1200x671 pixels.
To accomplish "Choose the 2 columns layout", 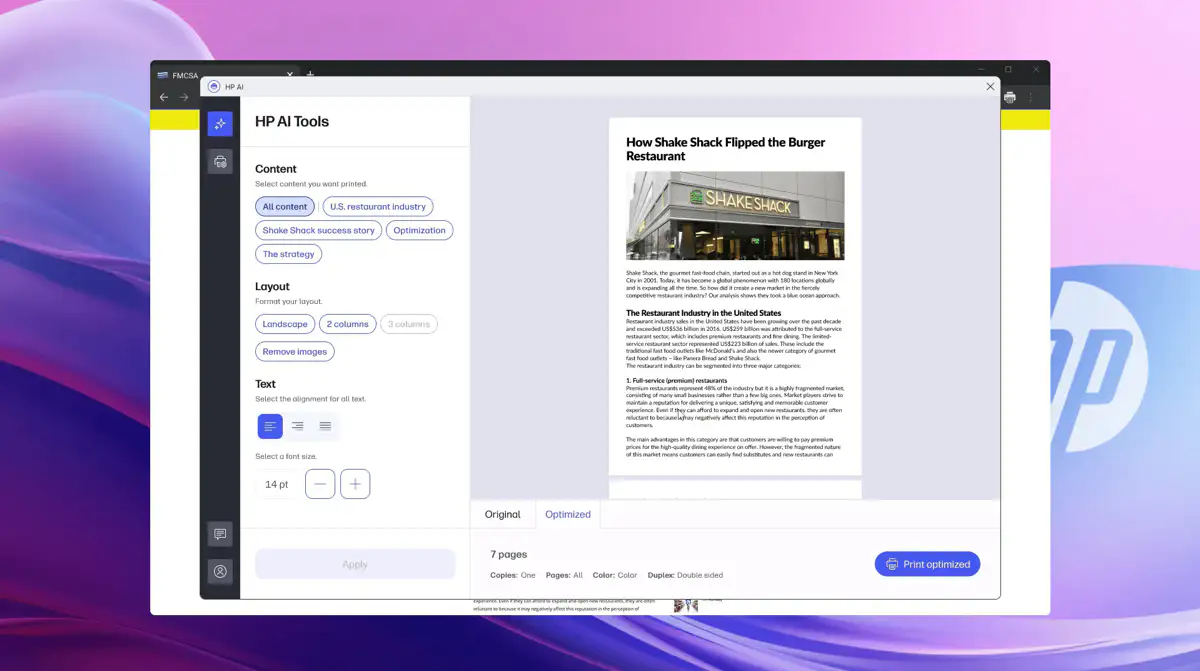I will (347, 324).
